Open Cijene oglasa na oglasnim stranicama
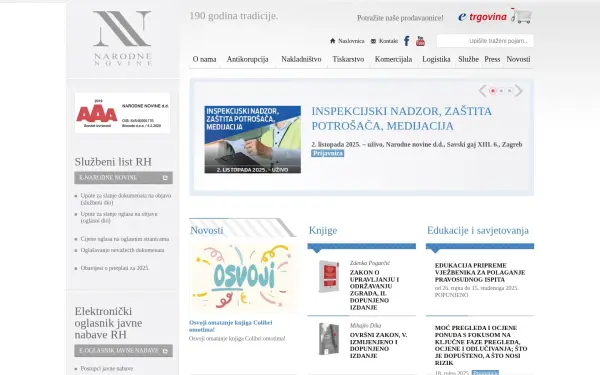This screenshot has width=600, height=375. tap(125, 239)
